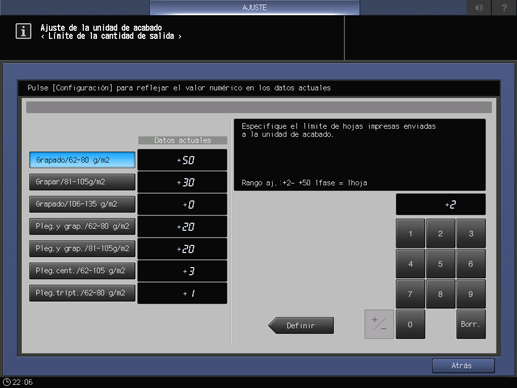517x388 pixels.
Task: Click the Definir button
Action: coord(301,325)
